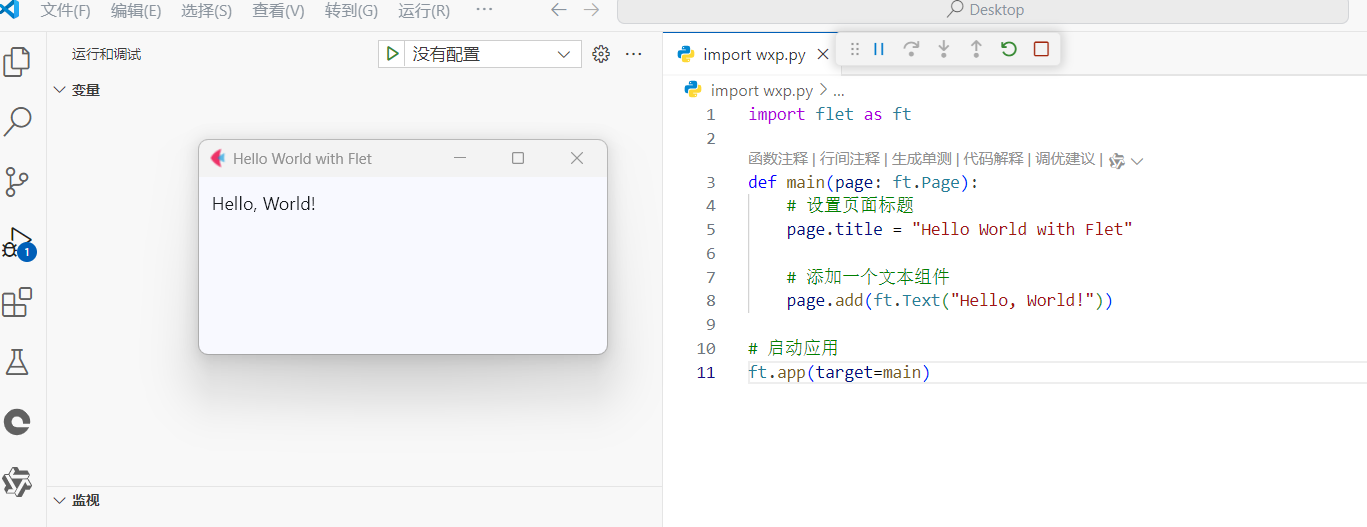This screenshot has height=527, width=1367.
Task: Stop the debug session
Action: [1041, 49]
